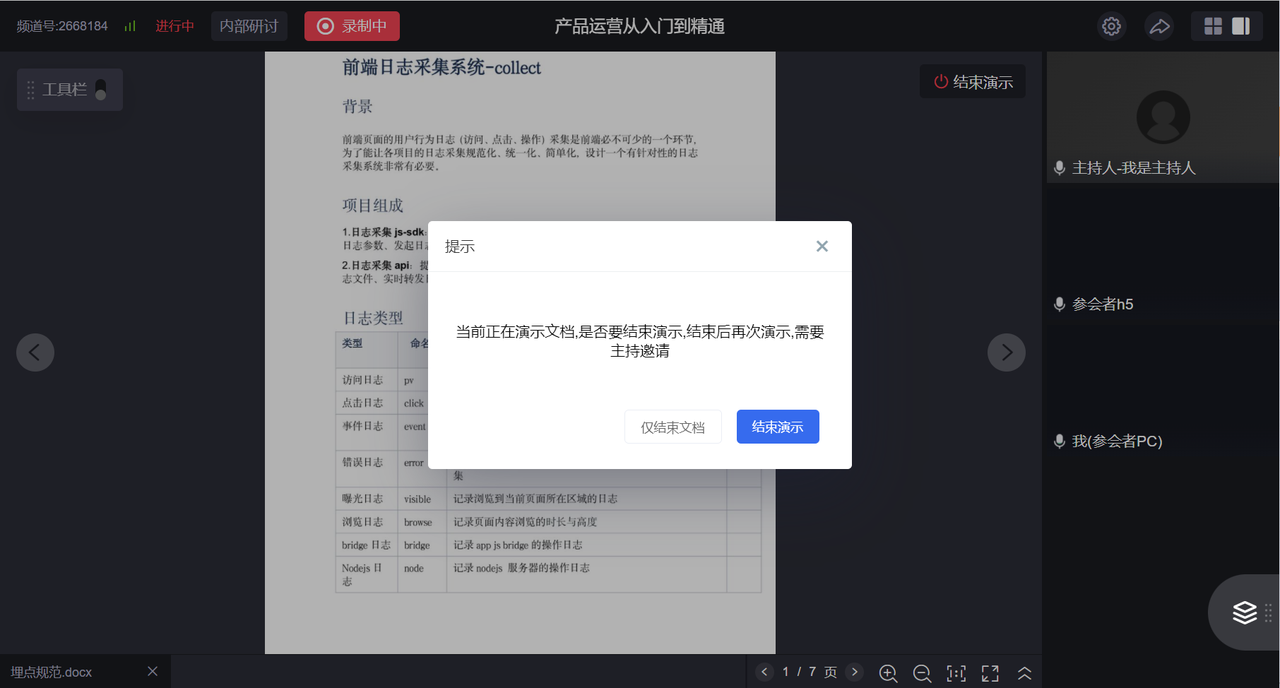Click the 参会者h5 participant name

tap(1103, 304)
